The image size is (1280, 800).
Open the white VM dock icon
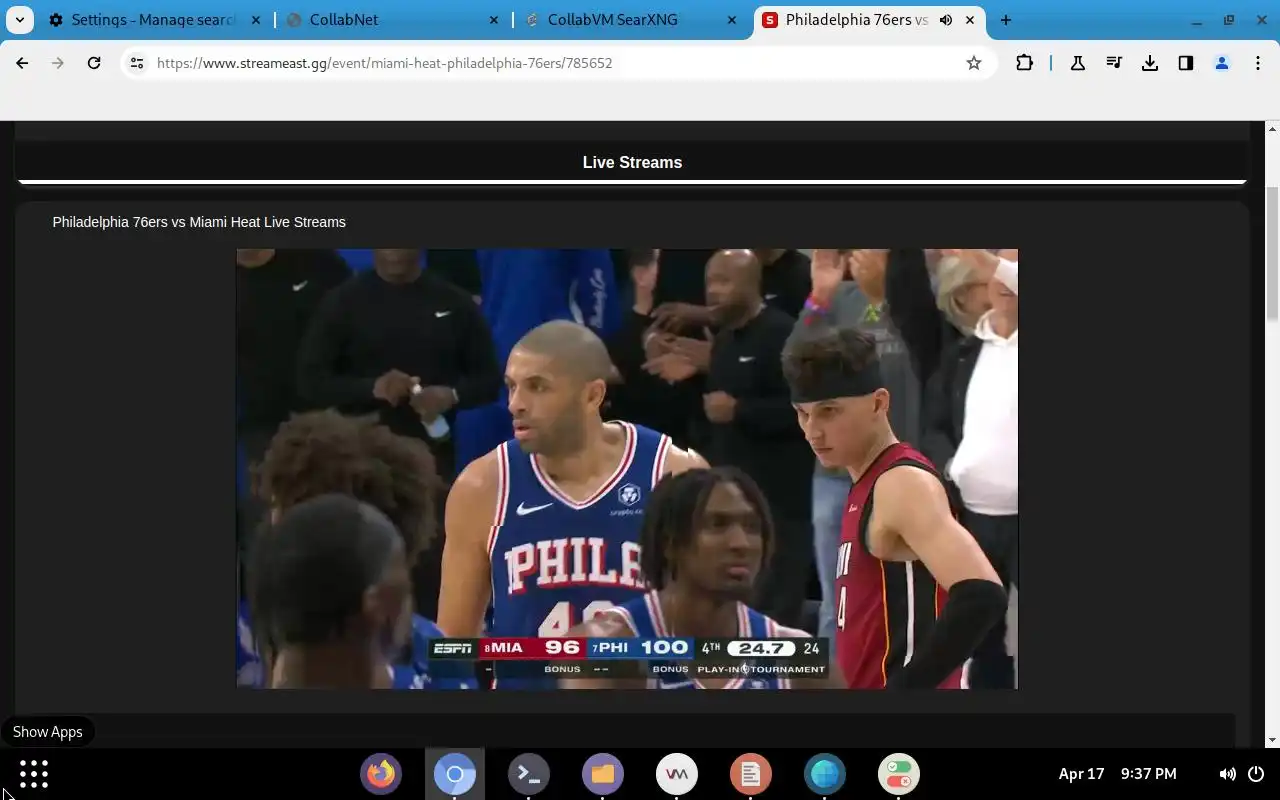click(x=677, y=774)
